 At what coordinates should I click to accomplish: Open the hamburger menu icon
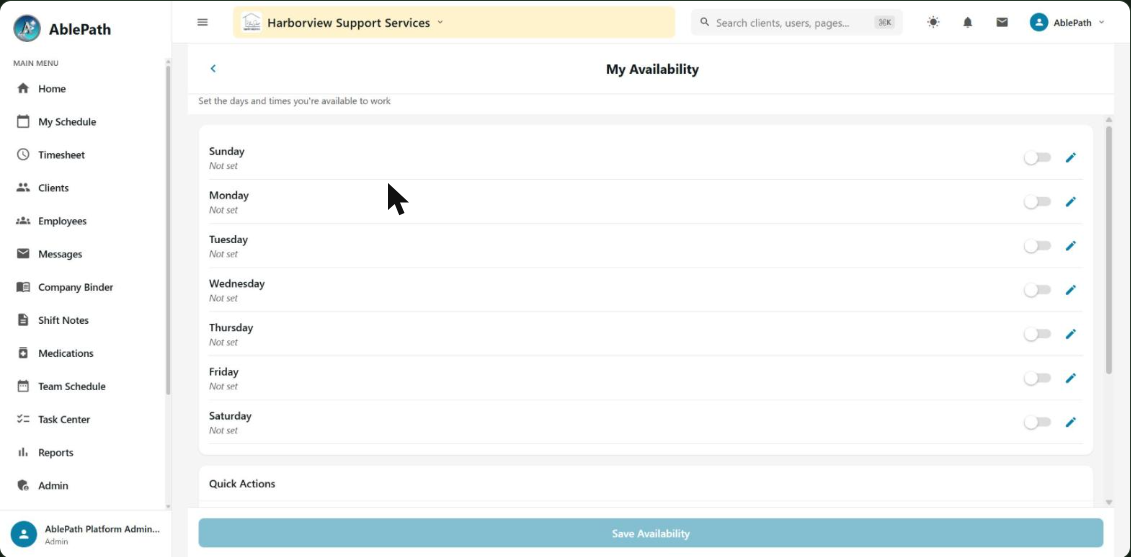point(203,22)
